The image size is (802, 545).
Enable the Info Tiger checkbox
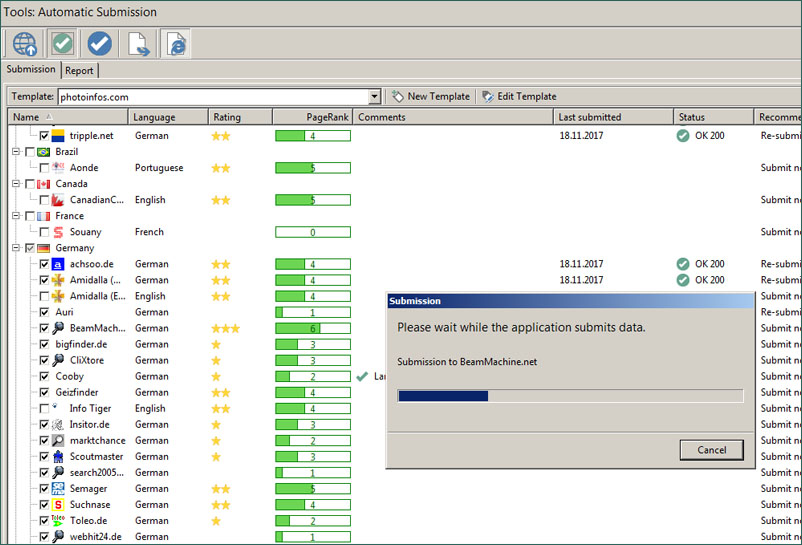tap(44, 408)
